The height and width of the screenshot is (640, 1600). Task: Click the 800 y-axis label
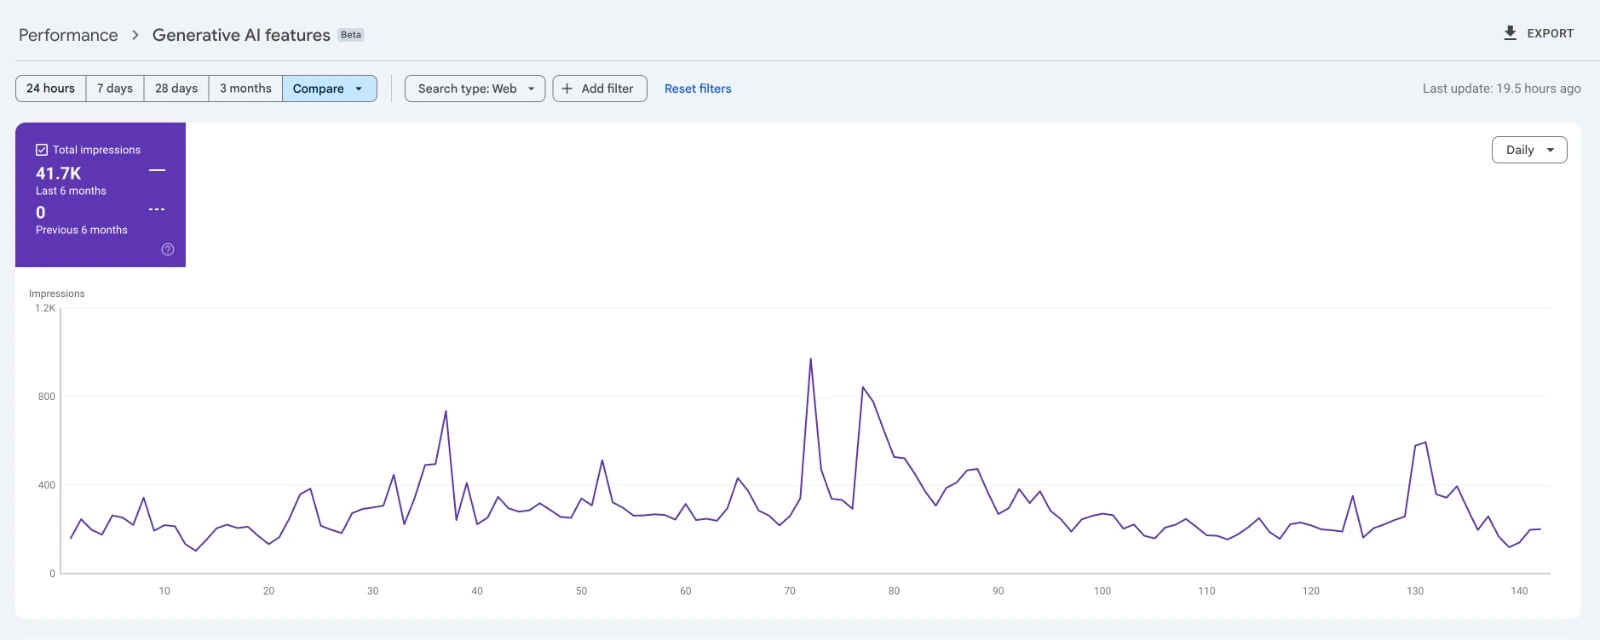click(47, 396)
